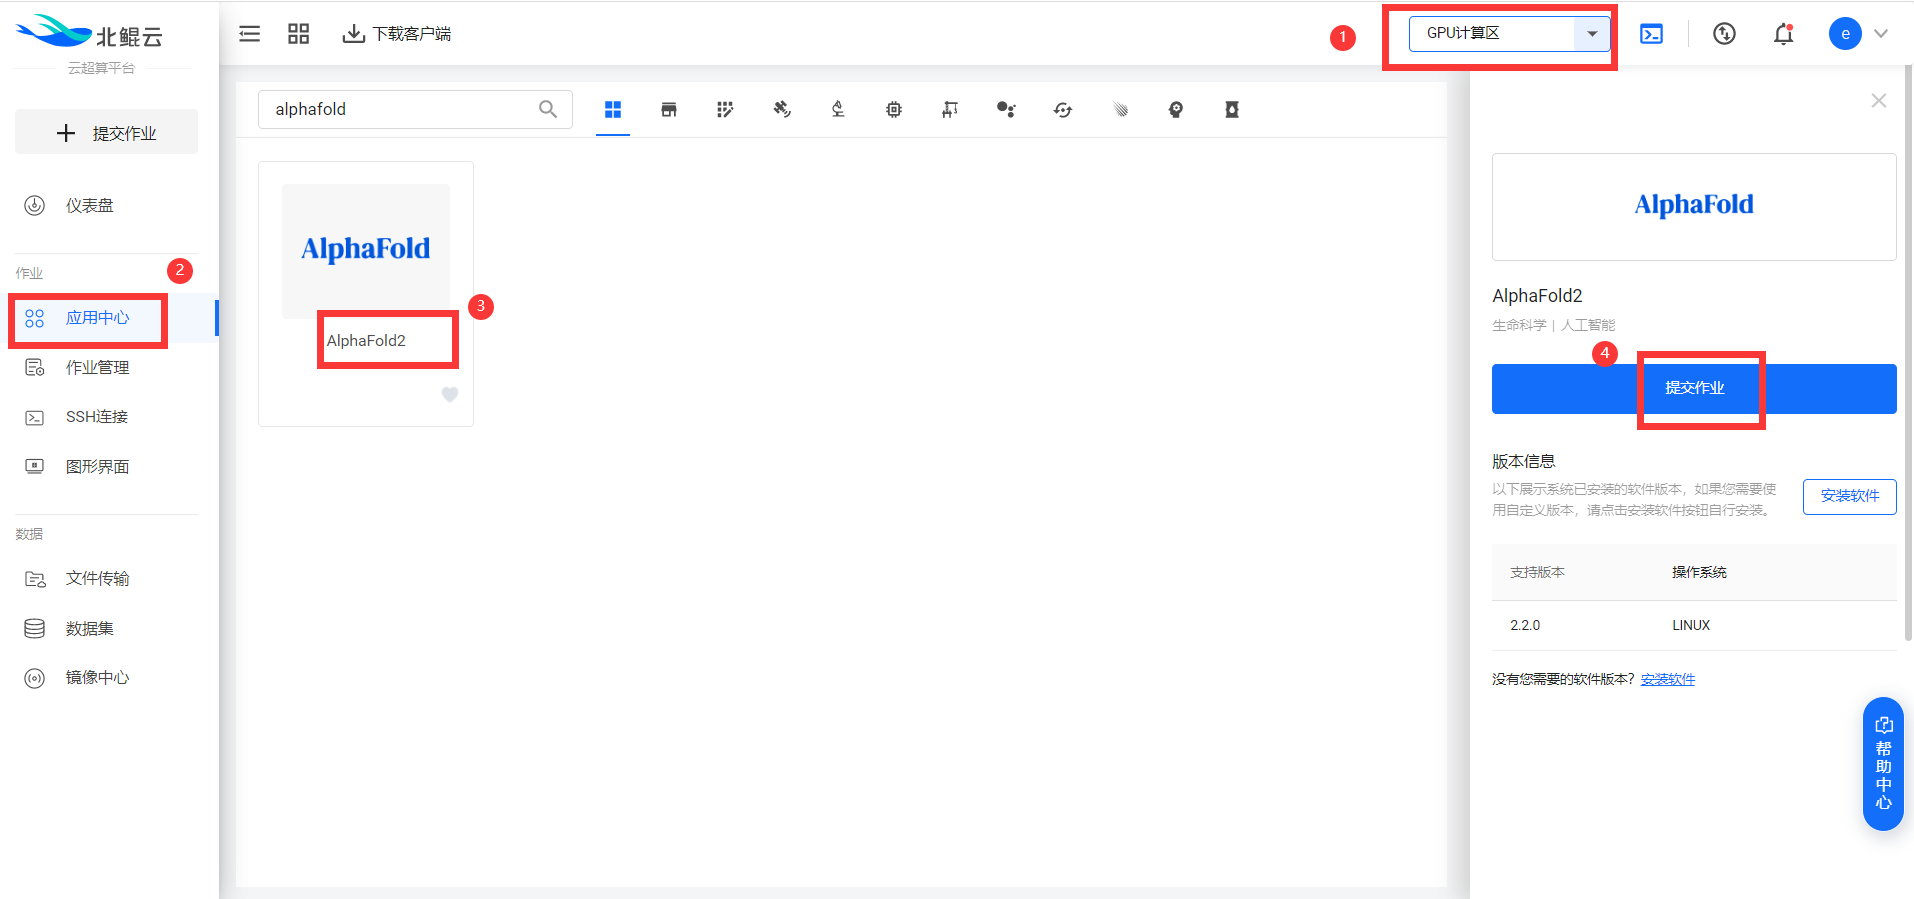The width and height of the screenshot is (1914, 899).
Task: Select the bubbles molecule category icon
Action: tap(1006, 109)
